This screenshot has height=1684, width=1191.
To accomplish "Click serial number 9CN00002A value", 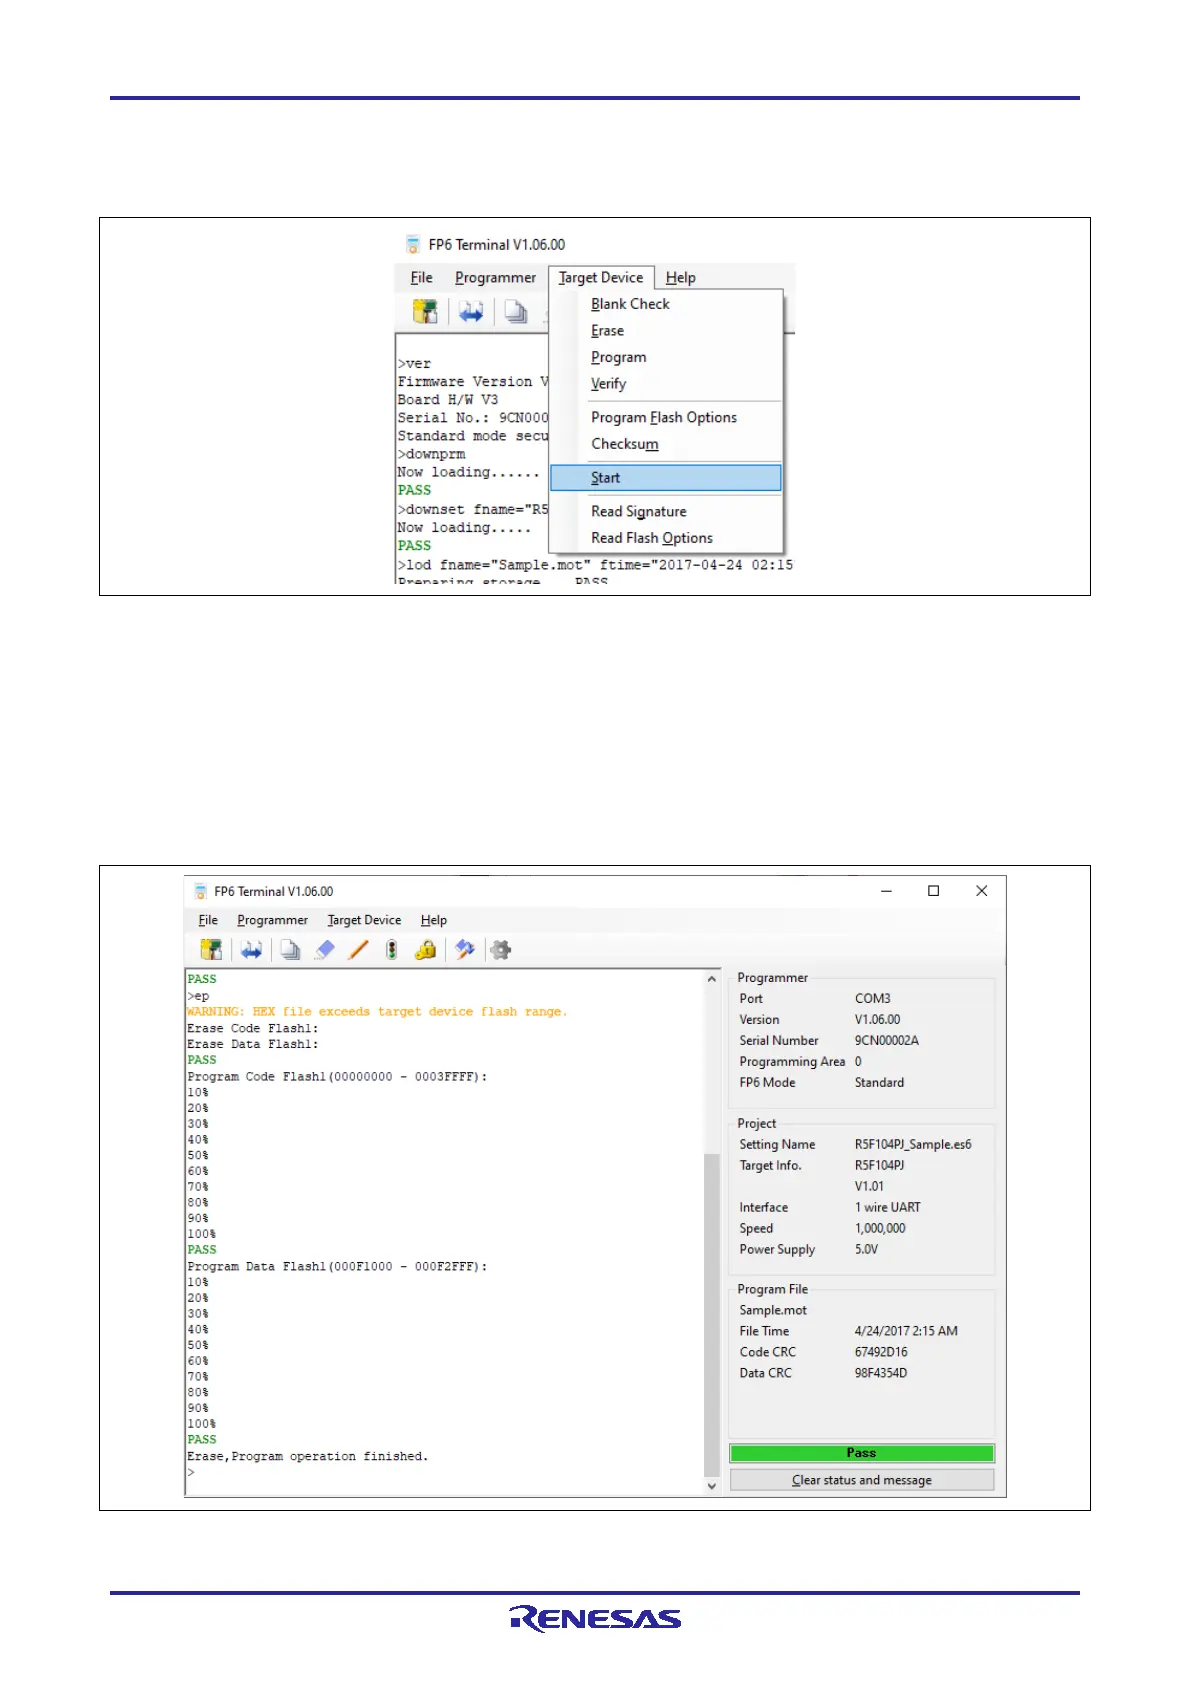I will pyautogui.click(x=887, y=1041).
